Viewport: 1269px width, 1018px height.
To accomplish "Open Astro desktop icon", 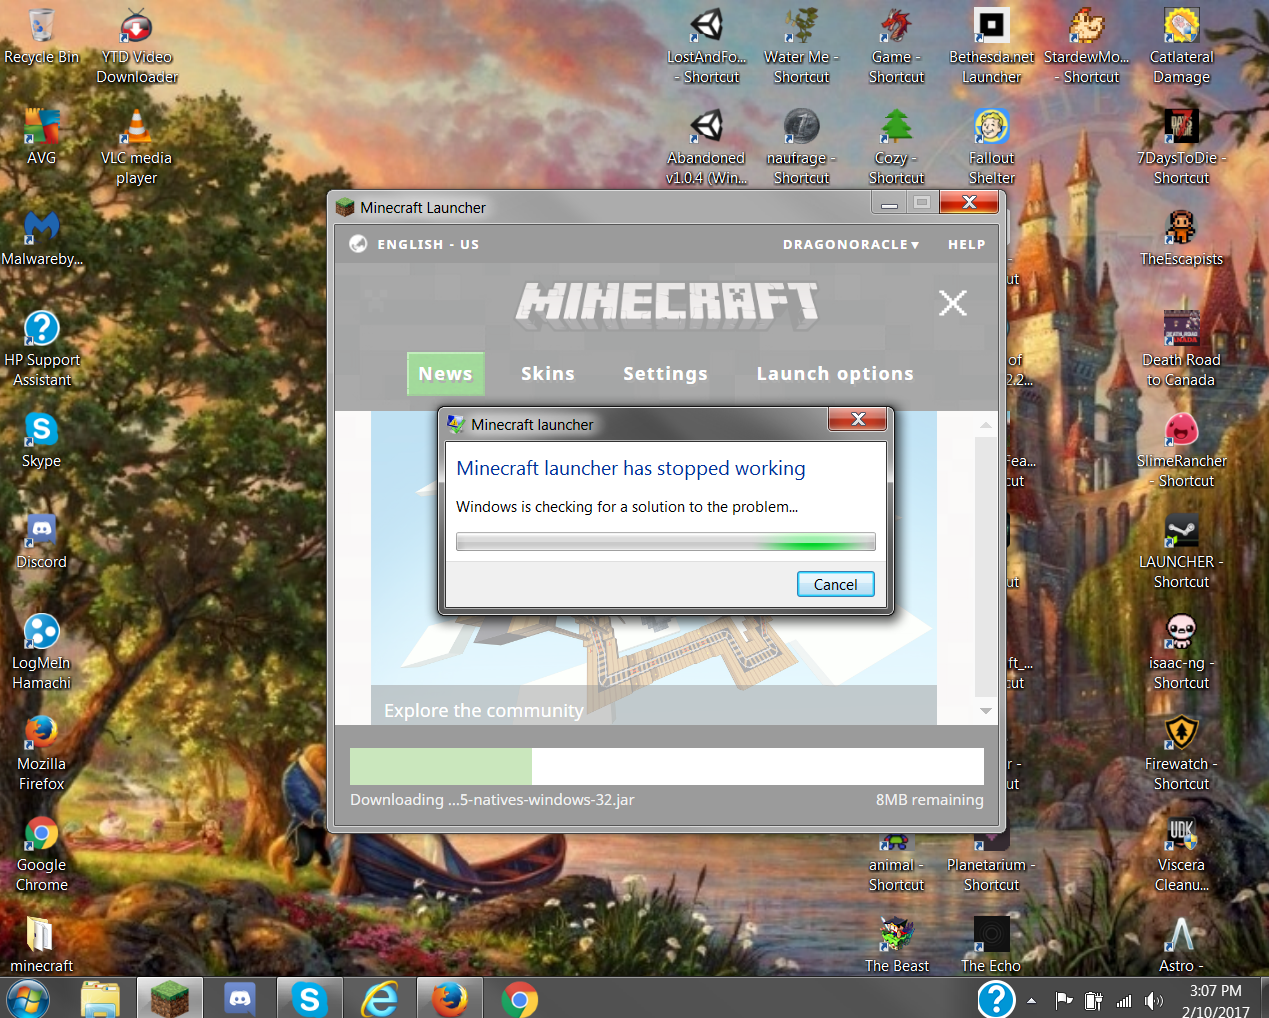I will coord(1181,946).
